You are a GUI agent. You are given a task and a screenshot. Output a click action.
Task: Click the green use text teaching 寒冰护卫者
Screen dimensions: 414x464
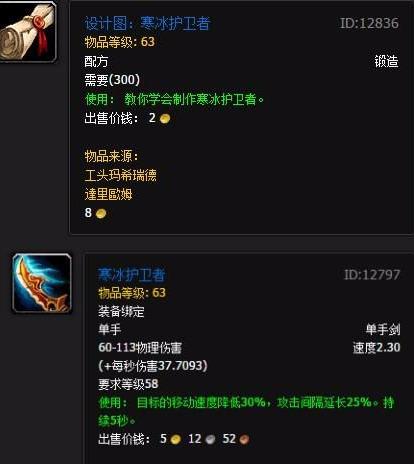[174, 99]
